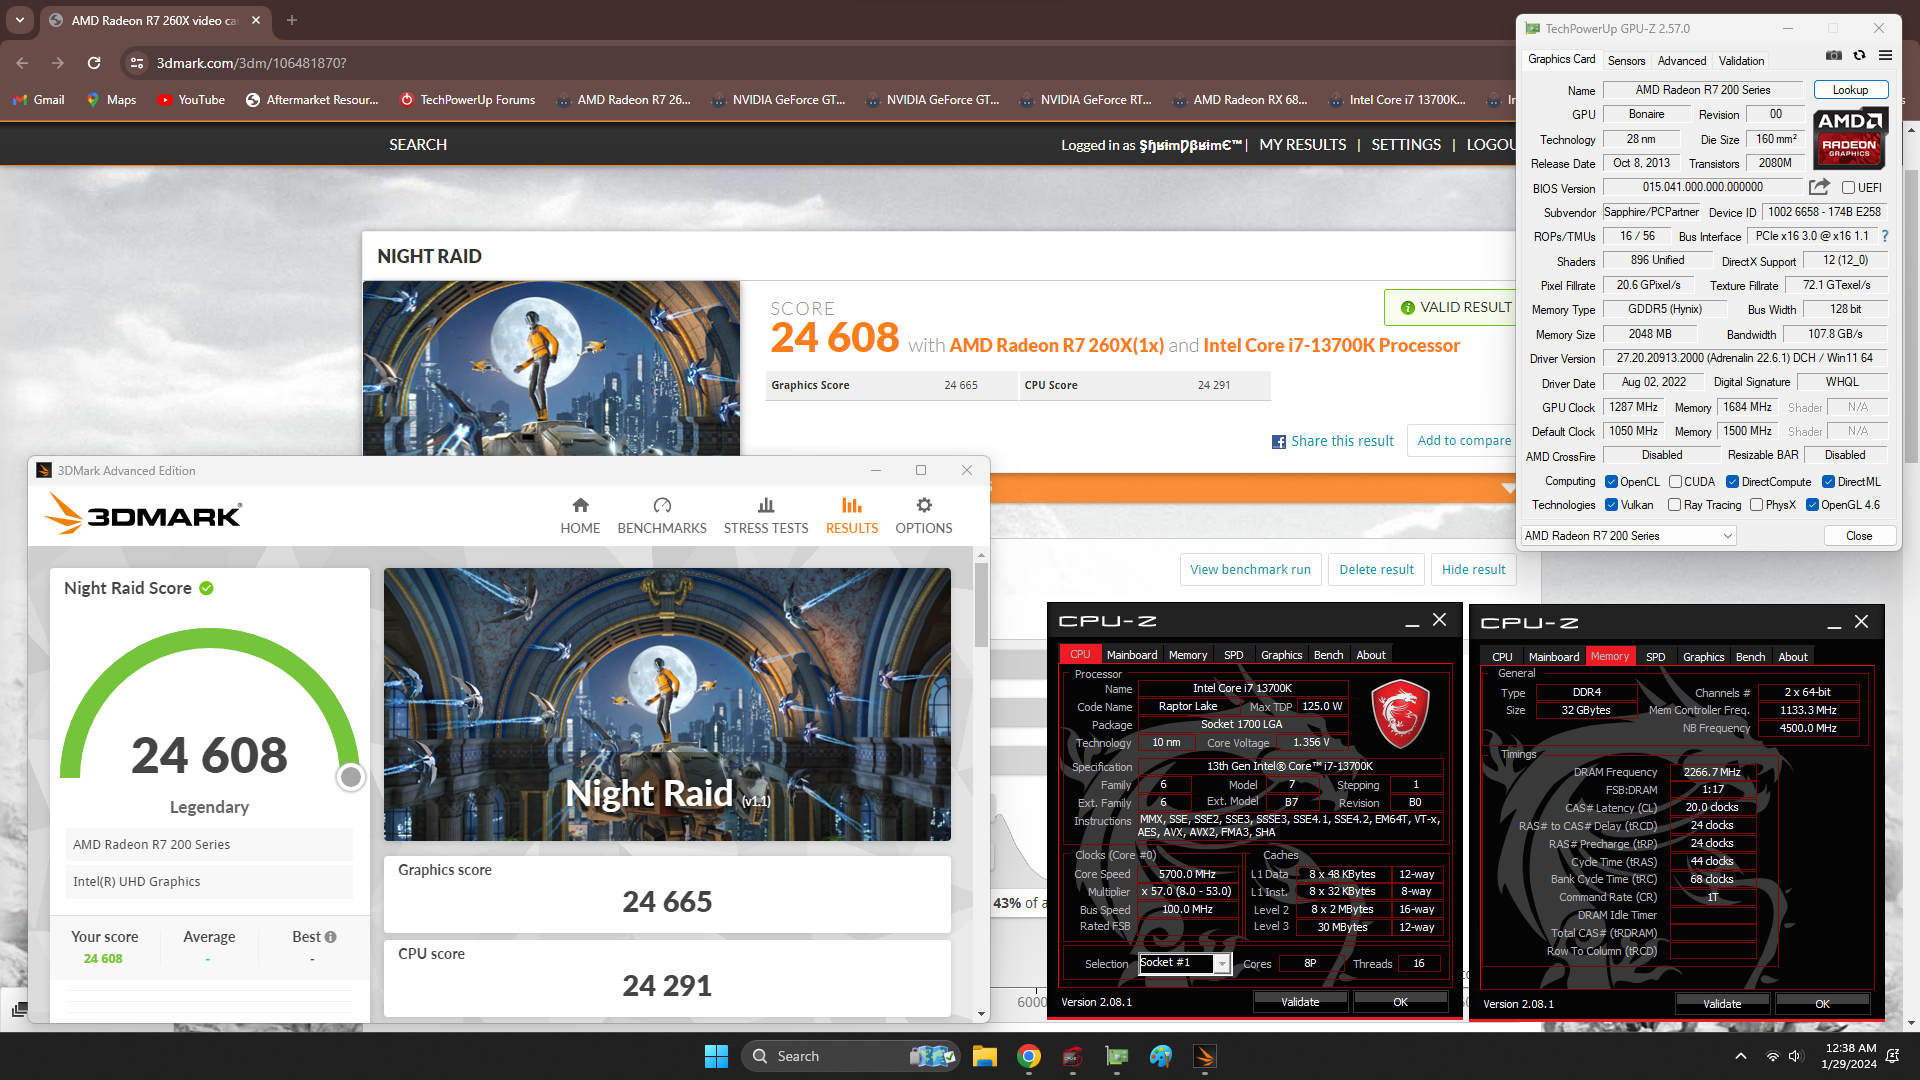
Task: Toggle the OpenGL 4.6 checkbox
Action: 1812,505
